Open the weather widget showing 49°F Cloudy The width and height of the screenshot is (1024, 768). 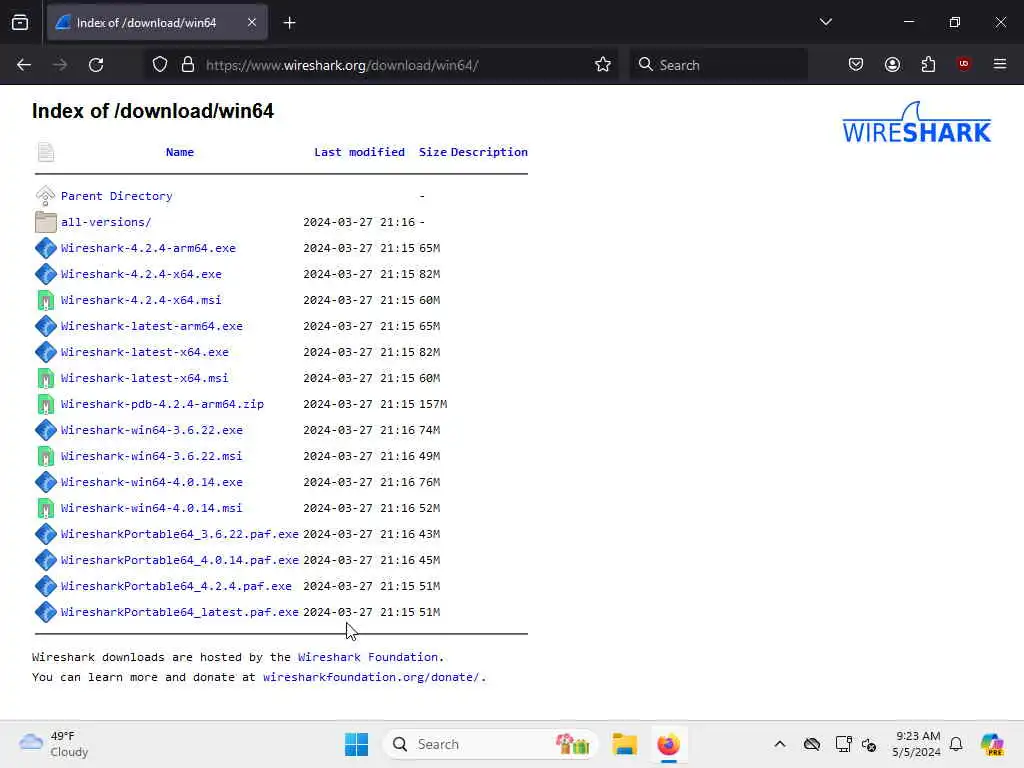[x=54, y=744]
